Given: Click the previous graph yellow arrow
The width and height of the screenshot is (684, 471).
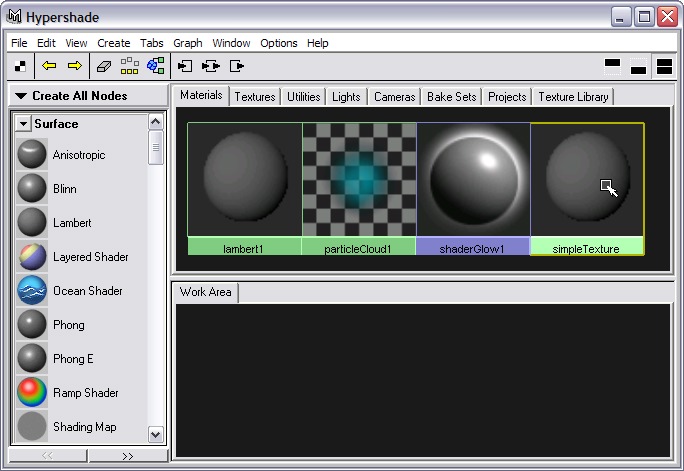Looking at the screenshot, I should [x=49, y=66].
